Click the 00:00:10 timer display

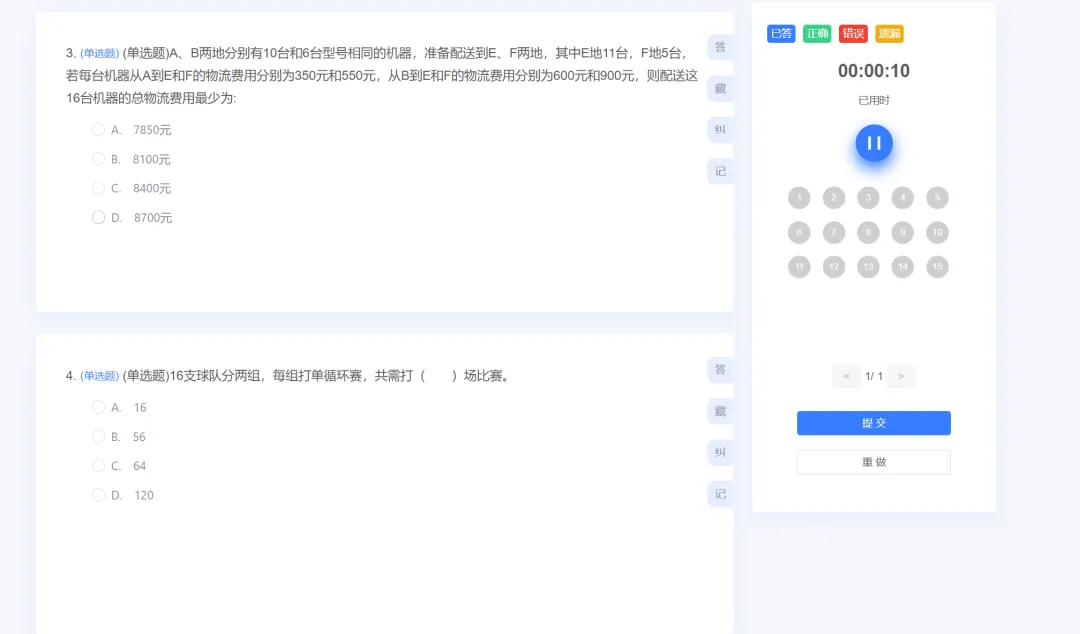(873, 71)
